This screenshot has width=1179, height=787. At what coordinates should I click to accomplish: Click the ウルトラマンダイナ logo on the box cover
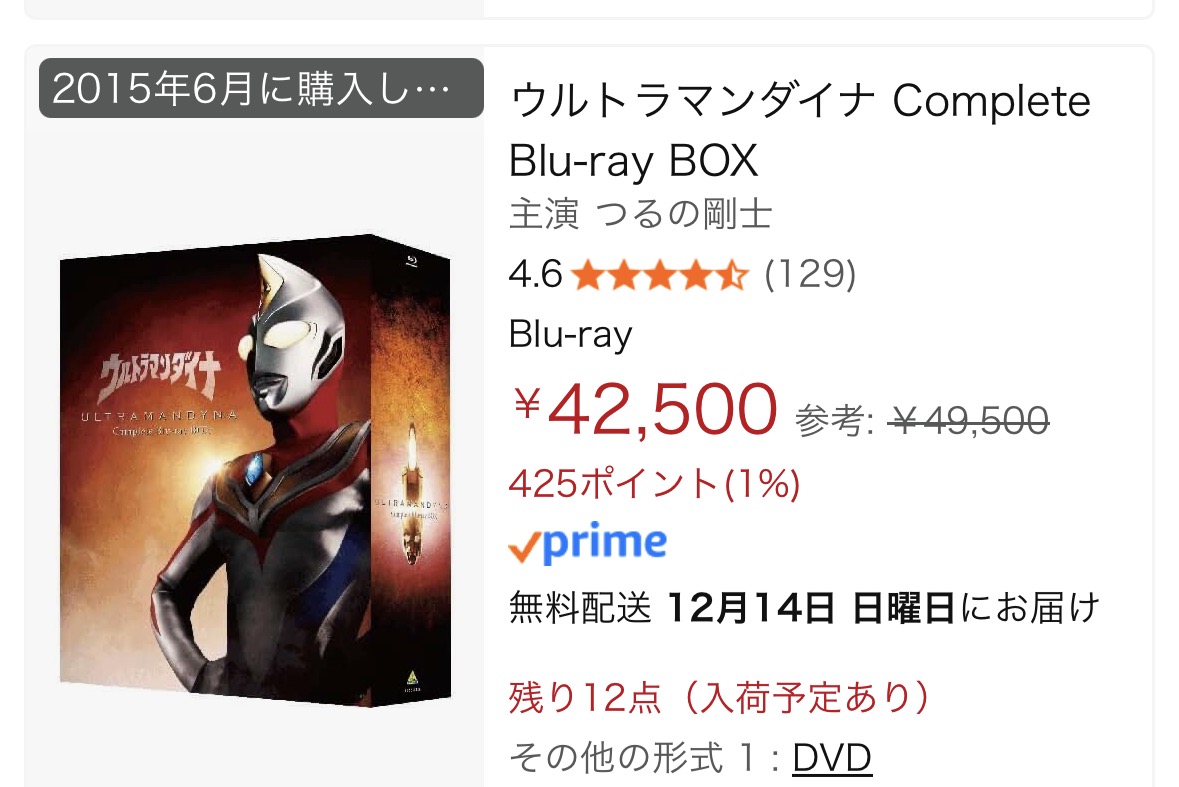[x=161, y=376]
